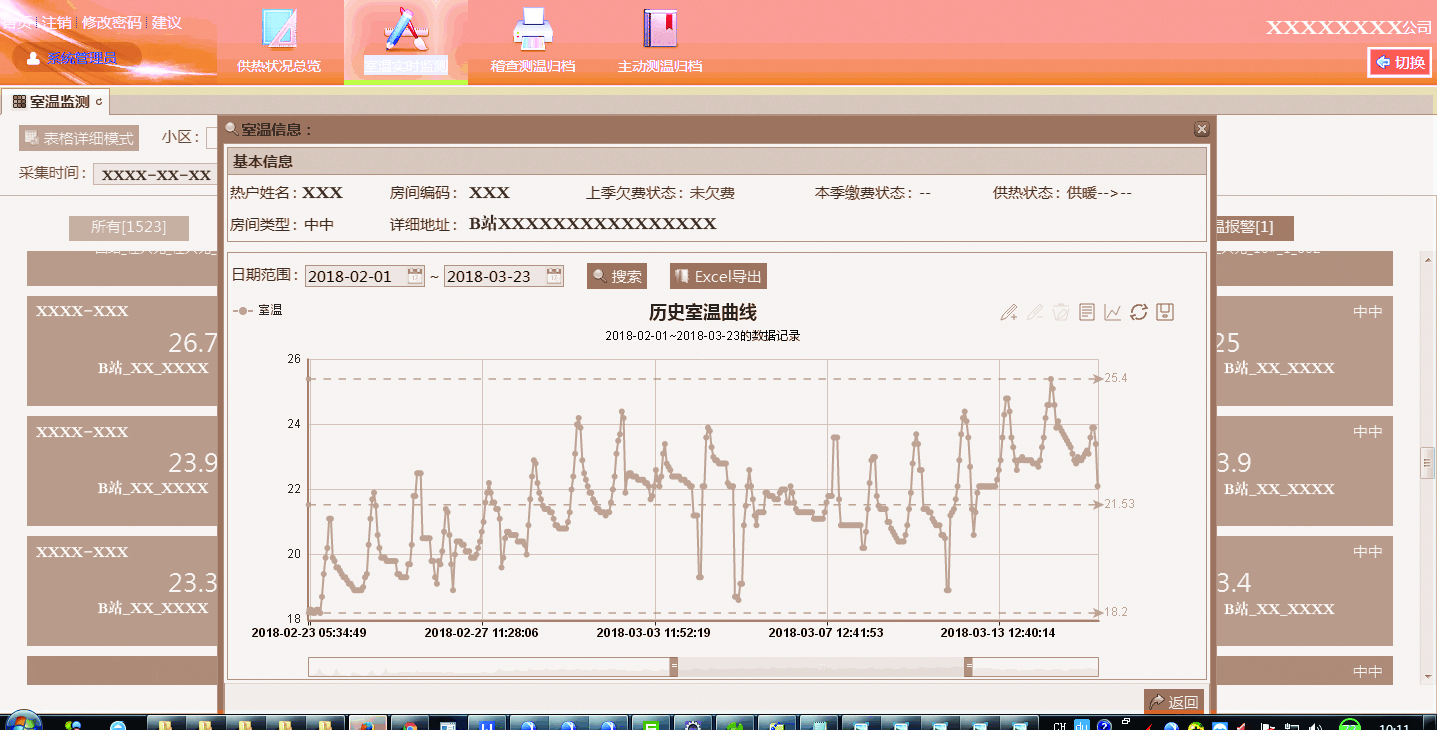The image size is (1437, 730).
Task: Save chart as image icon
Action: pyautogui.click(x=1165, y=313)
